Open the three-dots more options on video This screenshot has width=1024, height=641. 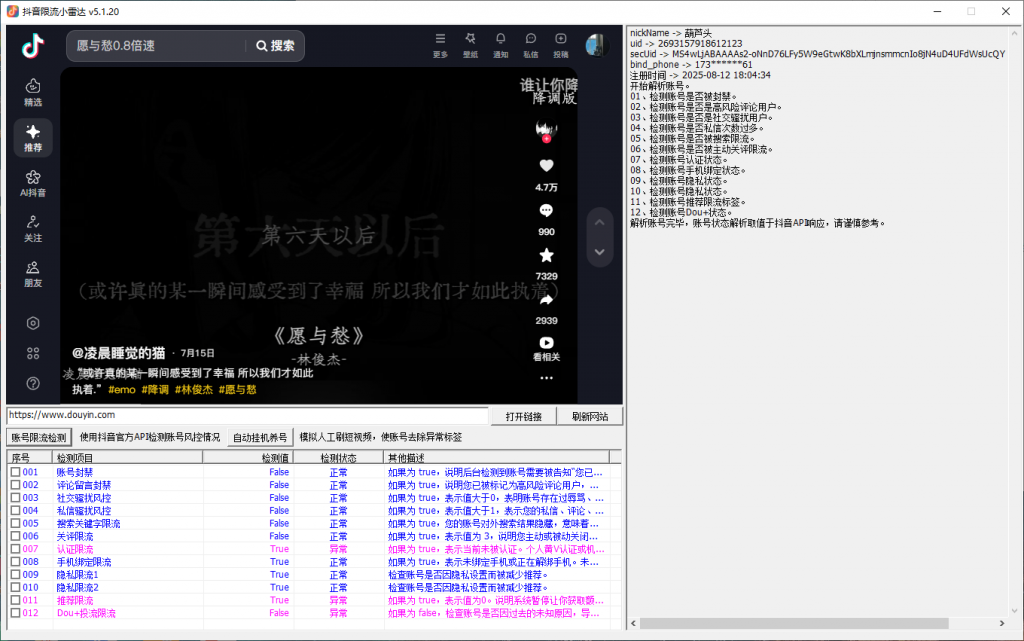click(547, 378)
